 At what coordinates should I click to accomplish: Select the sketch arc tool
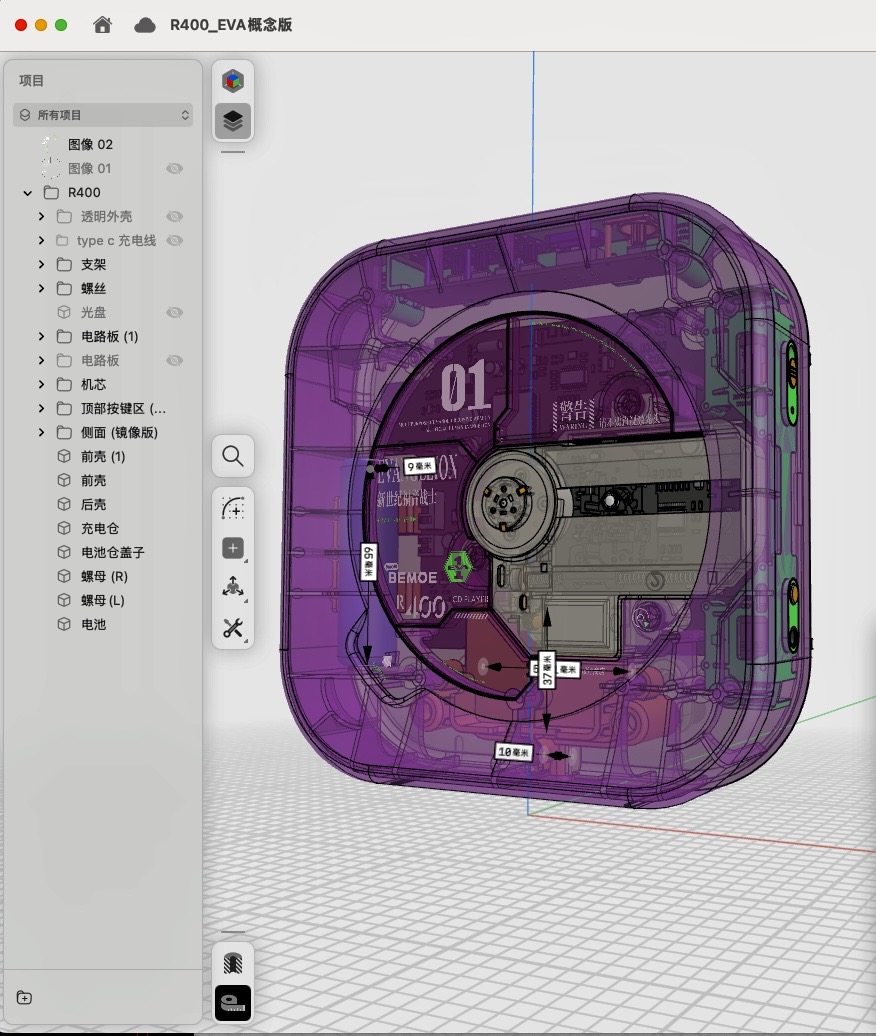[233, 509]
